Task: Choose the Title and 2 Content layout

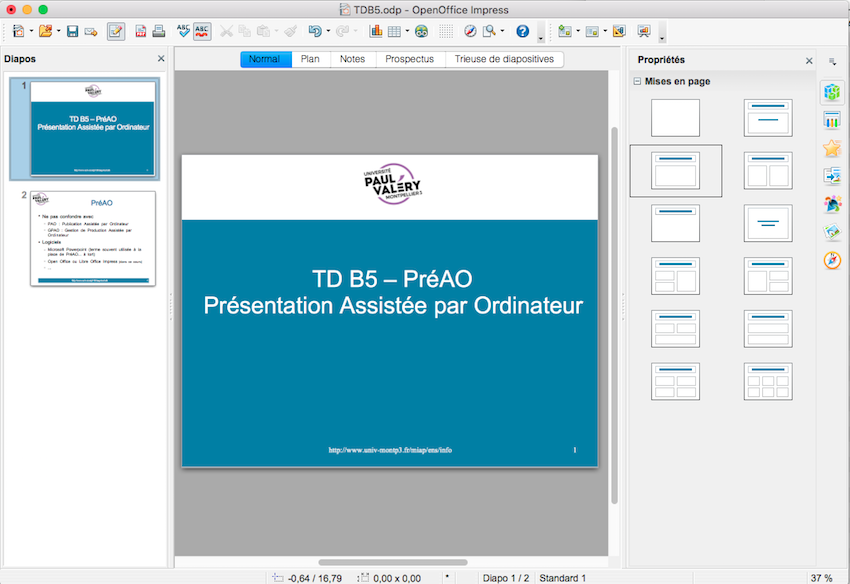Action: tap(768, 170)
